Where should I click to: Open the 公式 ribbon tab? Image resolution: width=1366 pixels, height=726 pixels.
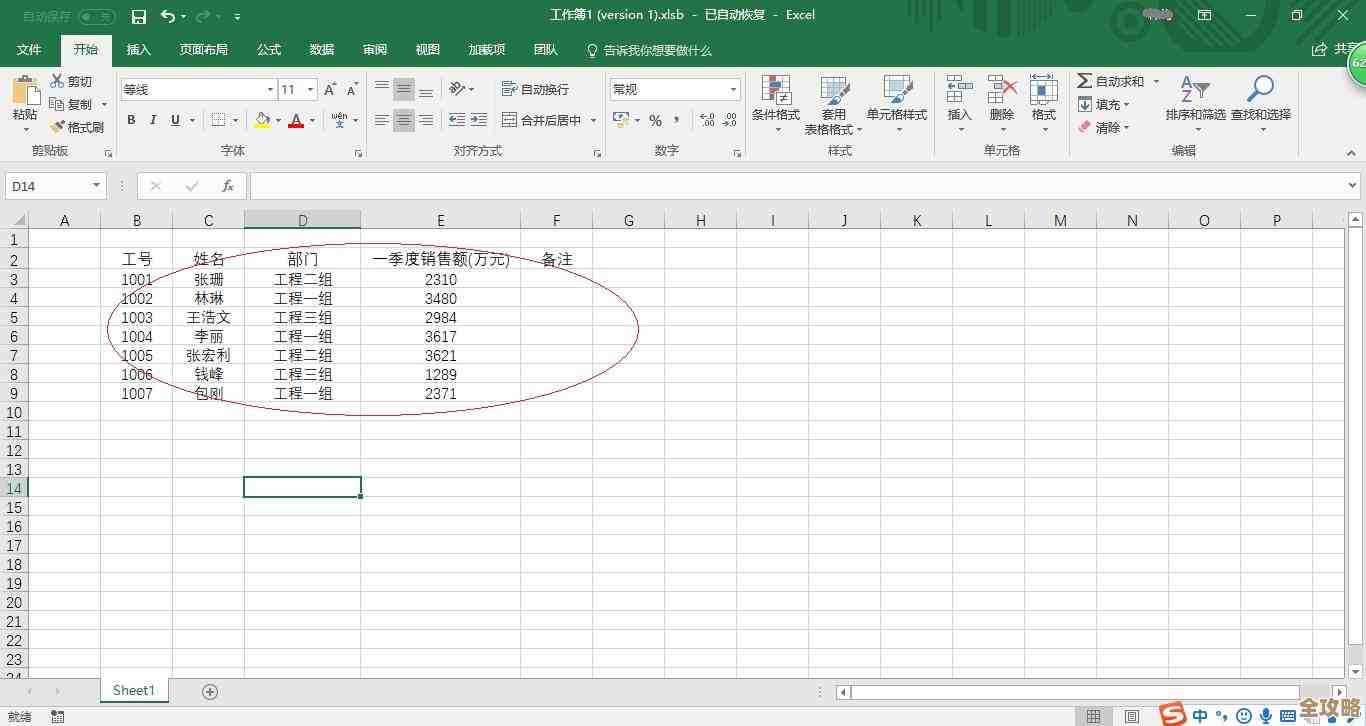click(x=267, y=50)
